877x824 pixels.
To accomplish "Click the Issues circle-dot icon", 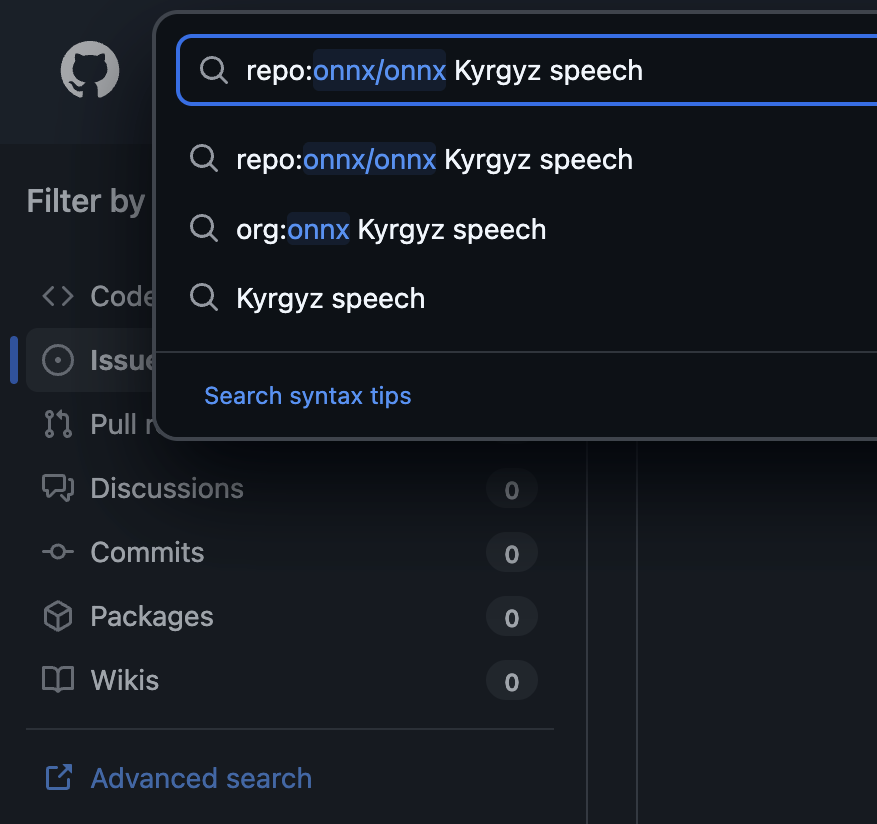I will [x=58, y=360].
